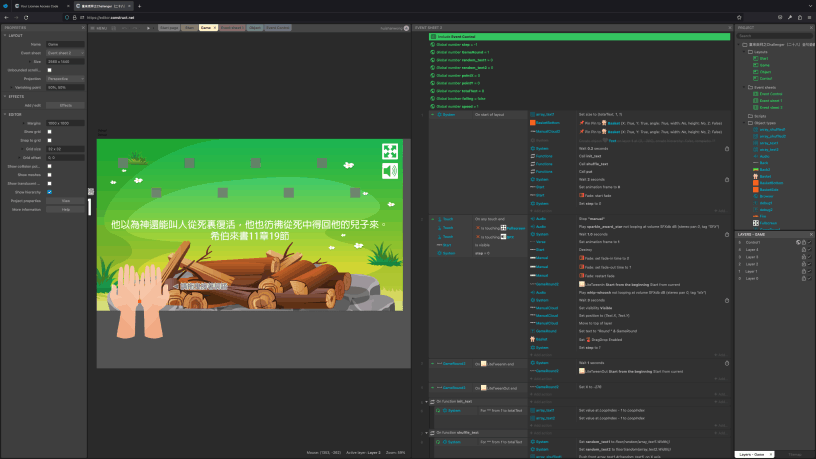This screenshot has width=816, height=459.
Task: Open the Projection dropdown
Action: (66, 78)
